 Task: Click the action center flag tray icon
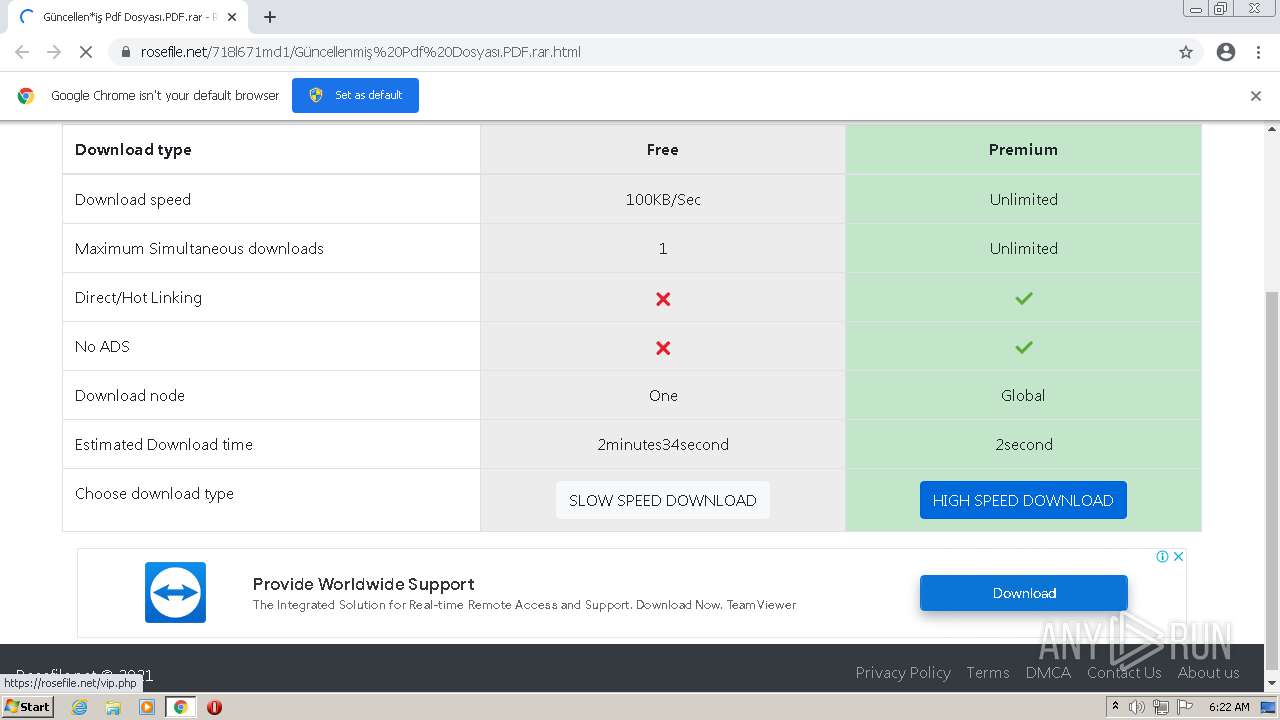click(x=1185, y=707)
